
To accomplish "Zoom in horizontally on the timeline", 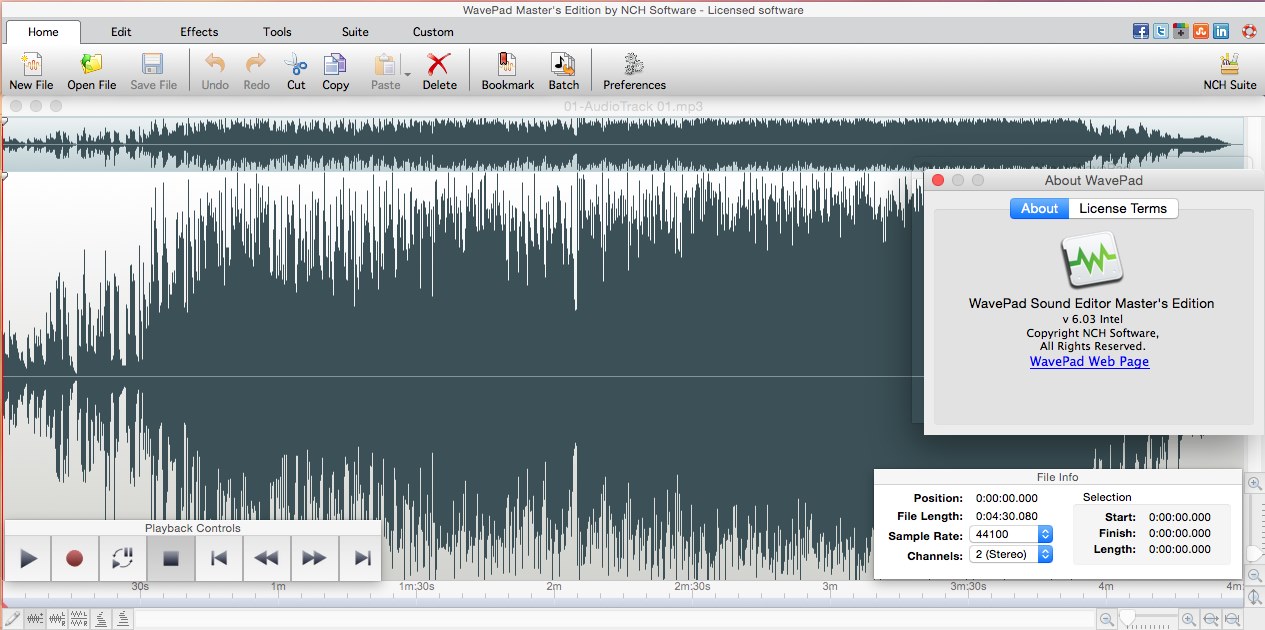I will point(1189,619).
